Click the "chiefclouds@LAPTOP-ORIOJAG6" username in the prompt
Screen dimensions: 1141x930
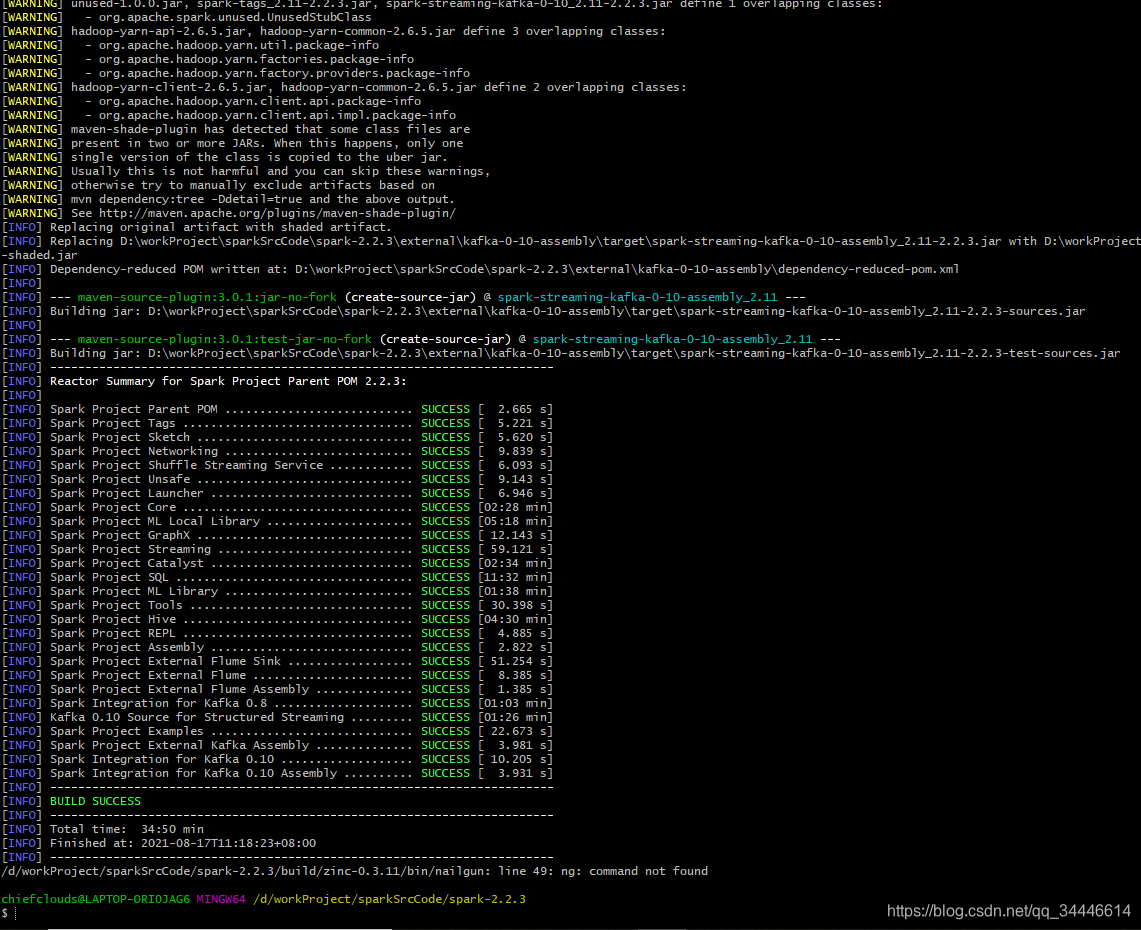coord(95,899)
